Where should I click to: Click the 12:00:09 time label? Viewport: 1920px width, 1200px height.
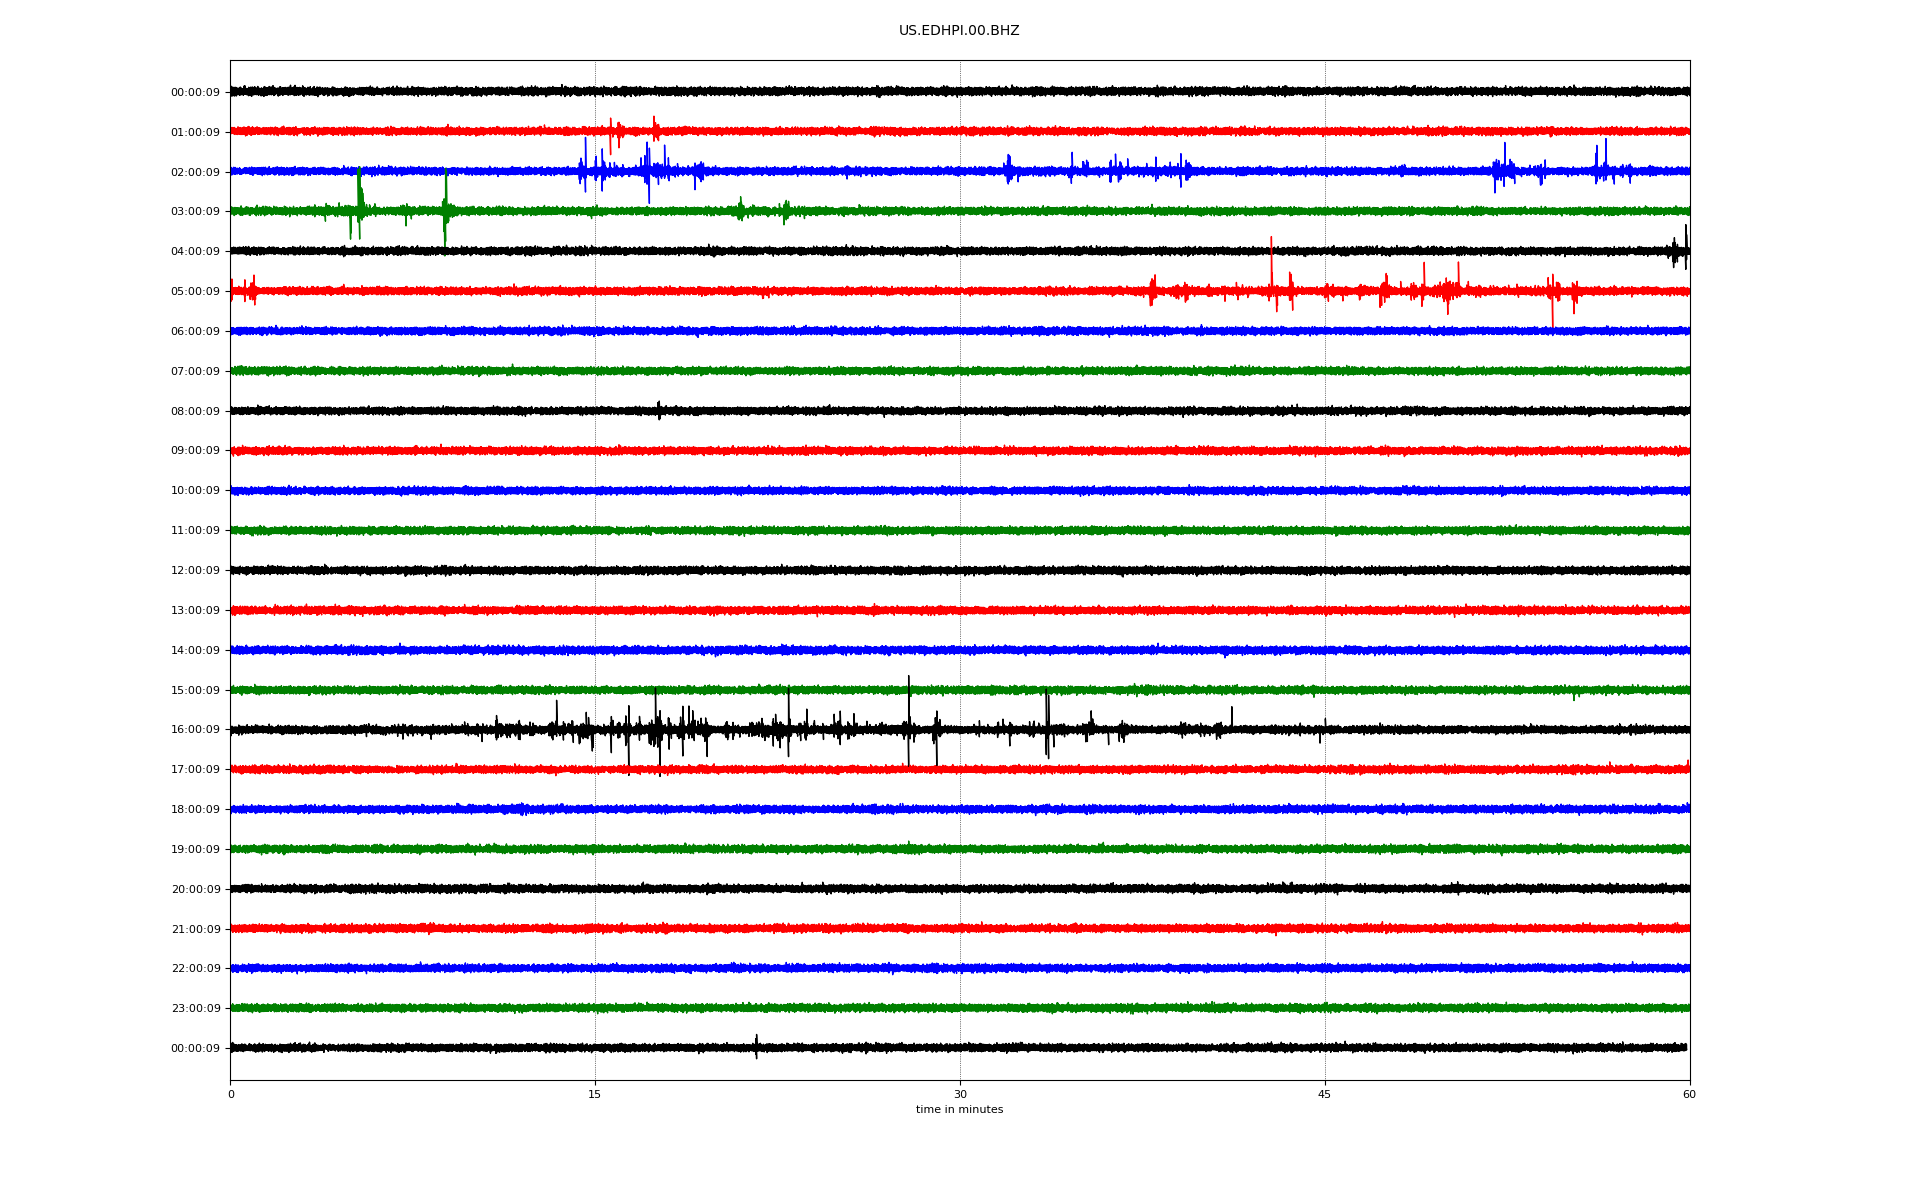click(195, 571)
